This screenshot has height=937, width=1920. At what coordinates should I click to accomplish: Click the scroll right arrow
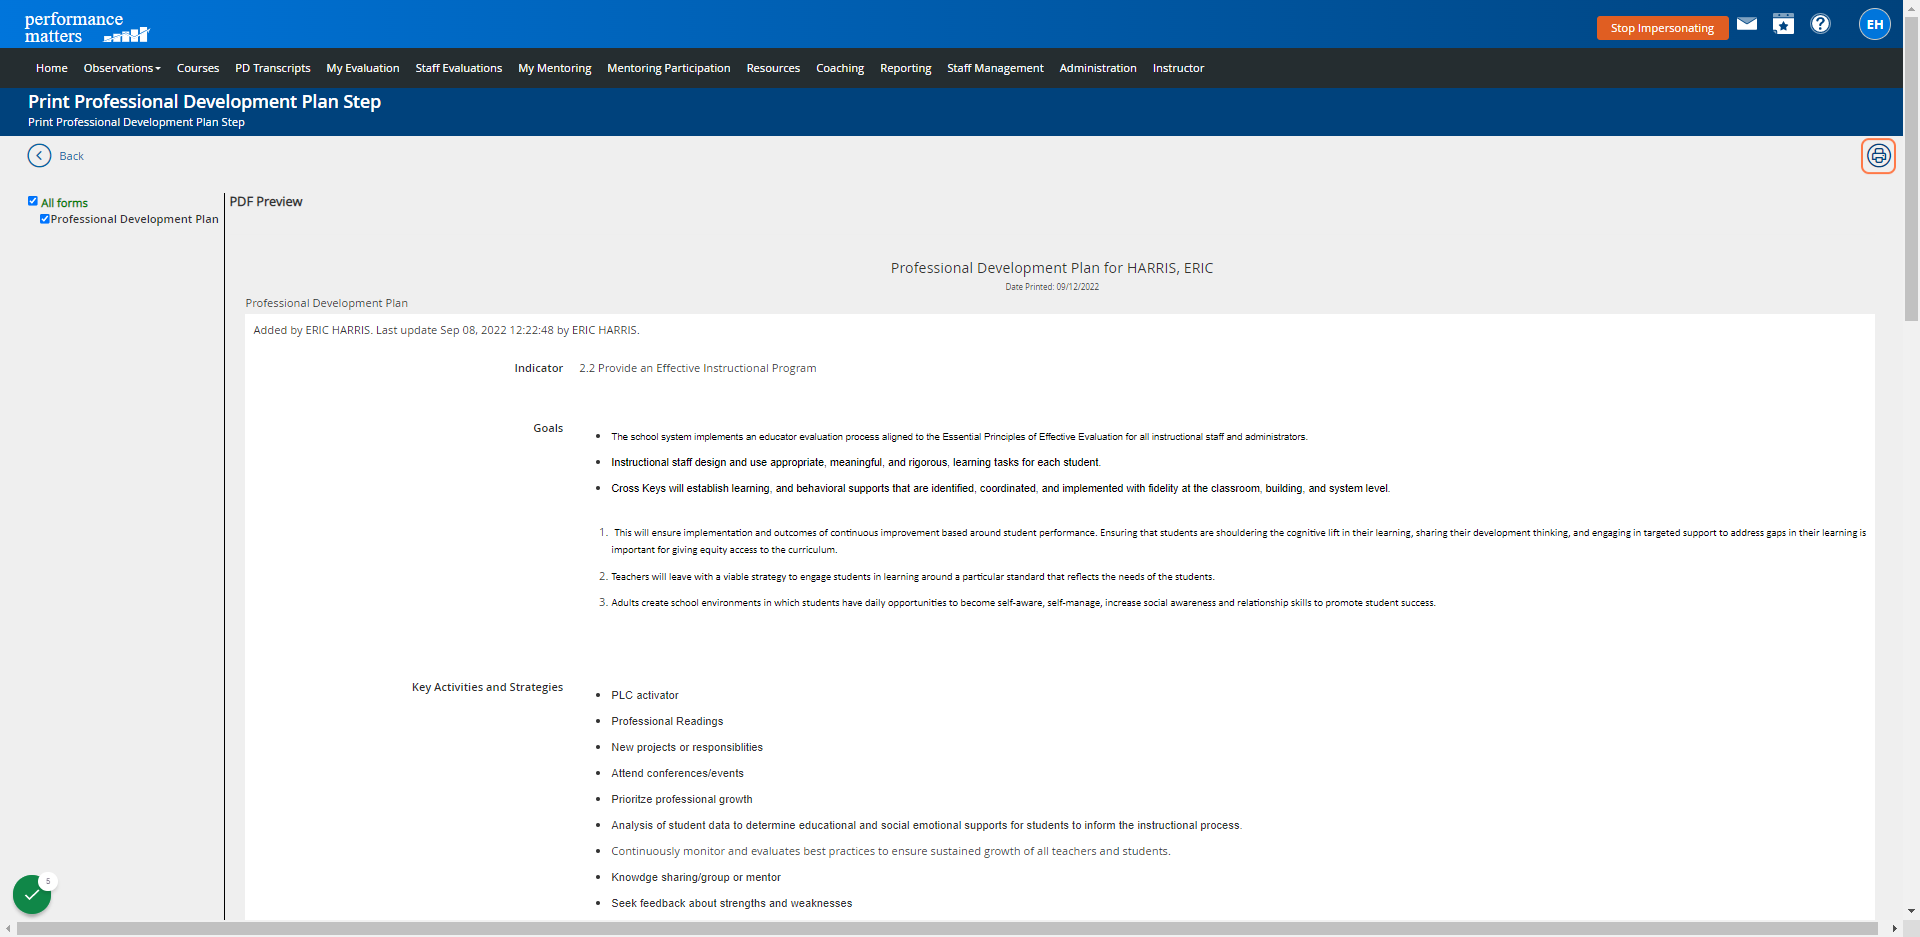coord(1894,929)
